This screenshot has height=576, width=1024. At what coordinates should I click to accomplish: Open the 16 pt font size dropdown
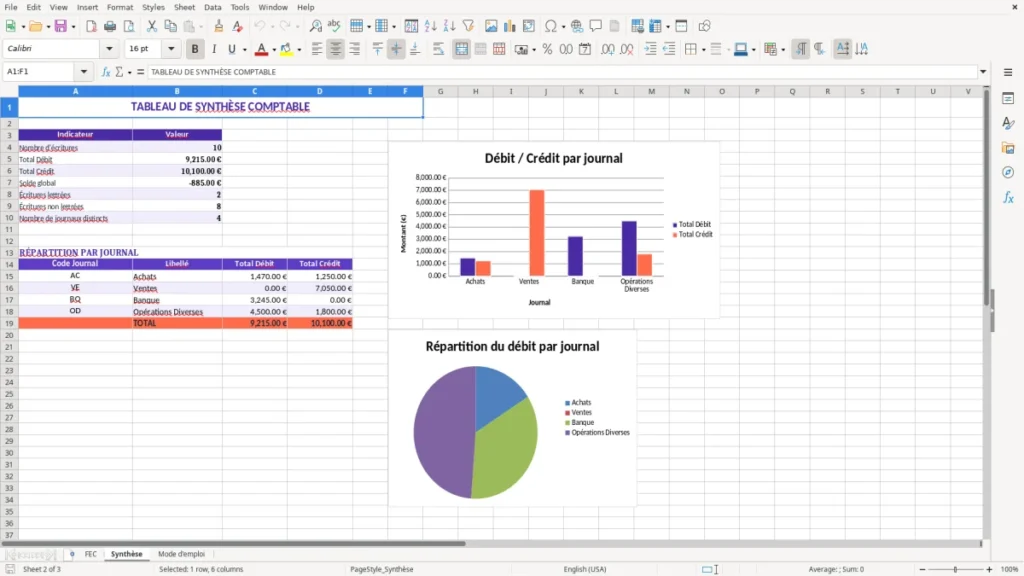[171, 48]
